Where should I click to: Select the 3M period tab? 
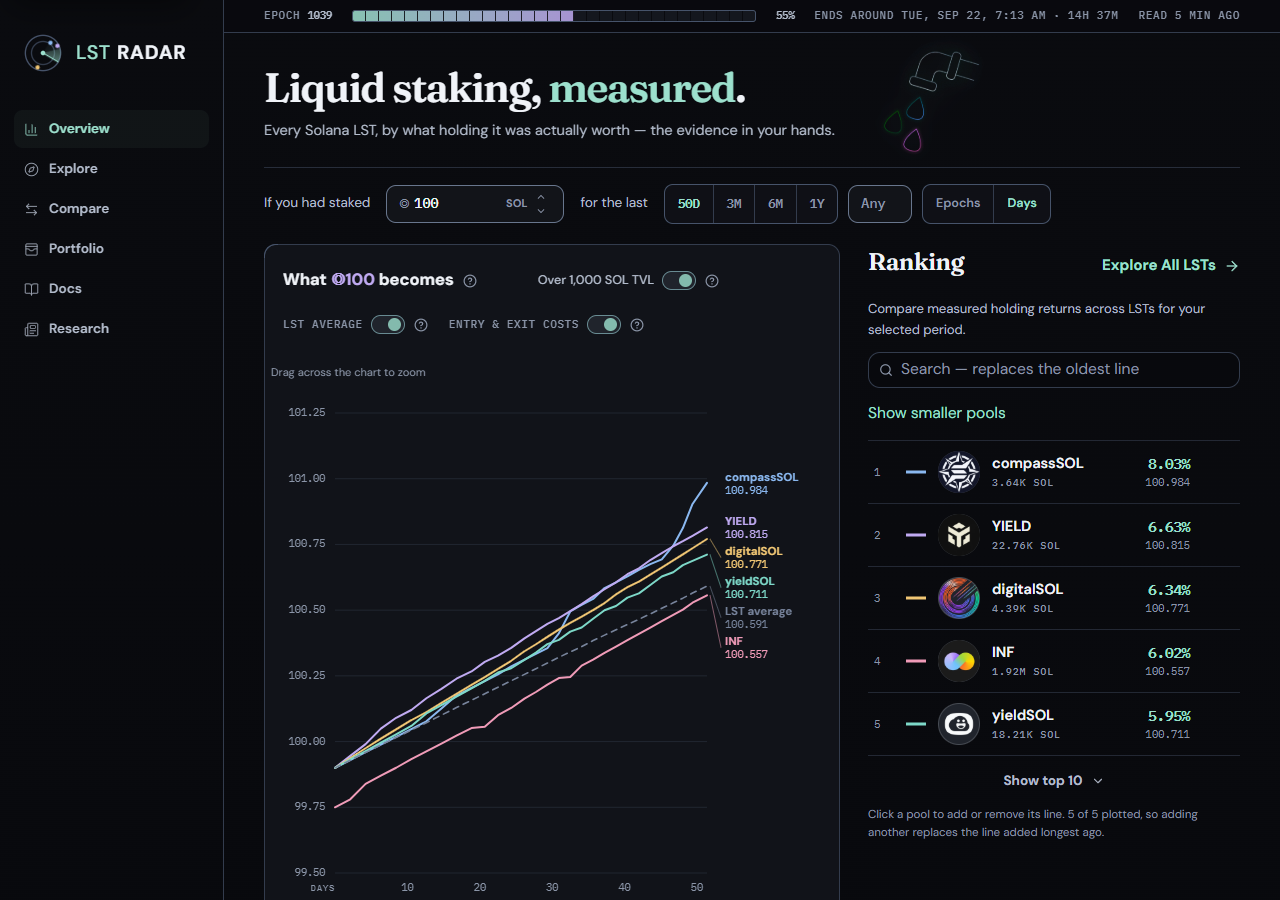point(734,204)
